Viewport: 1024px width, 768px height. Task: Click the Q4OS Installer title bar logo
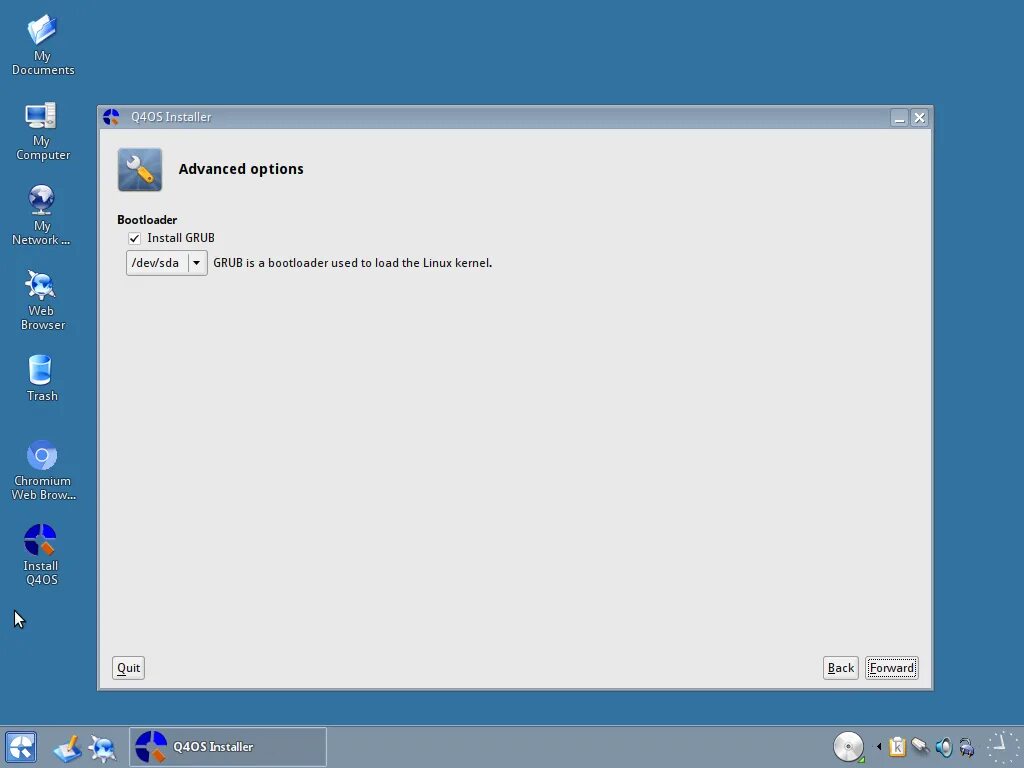[112, 117]
